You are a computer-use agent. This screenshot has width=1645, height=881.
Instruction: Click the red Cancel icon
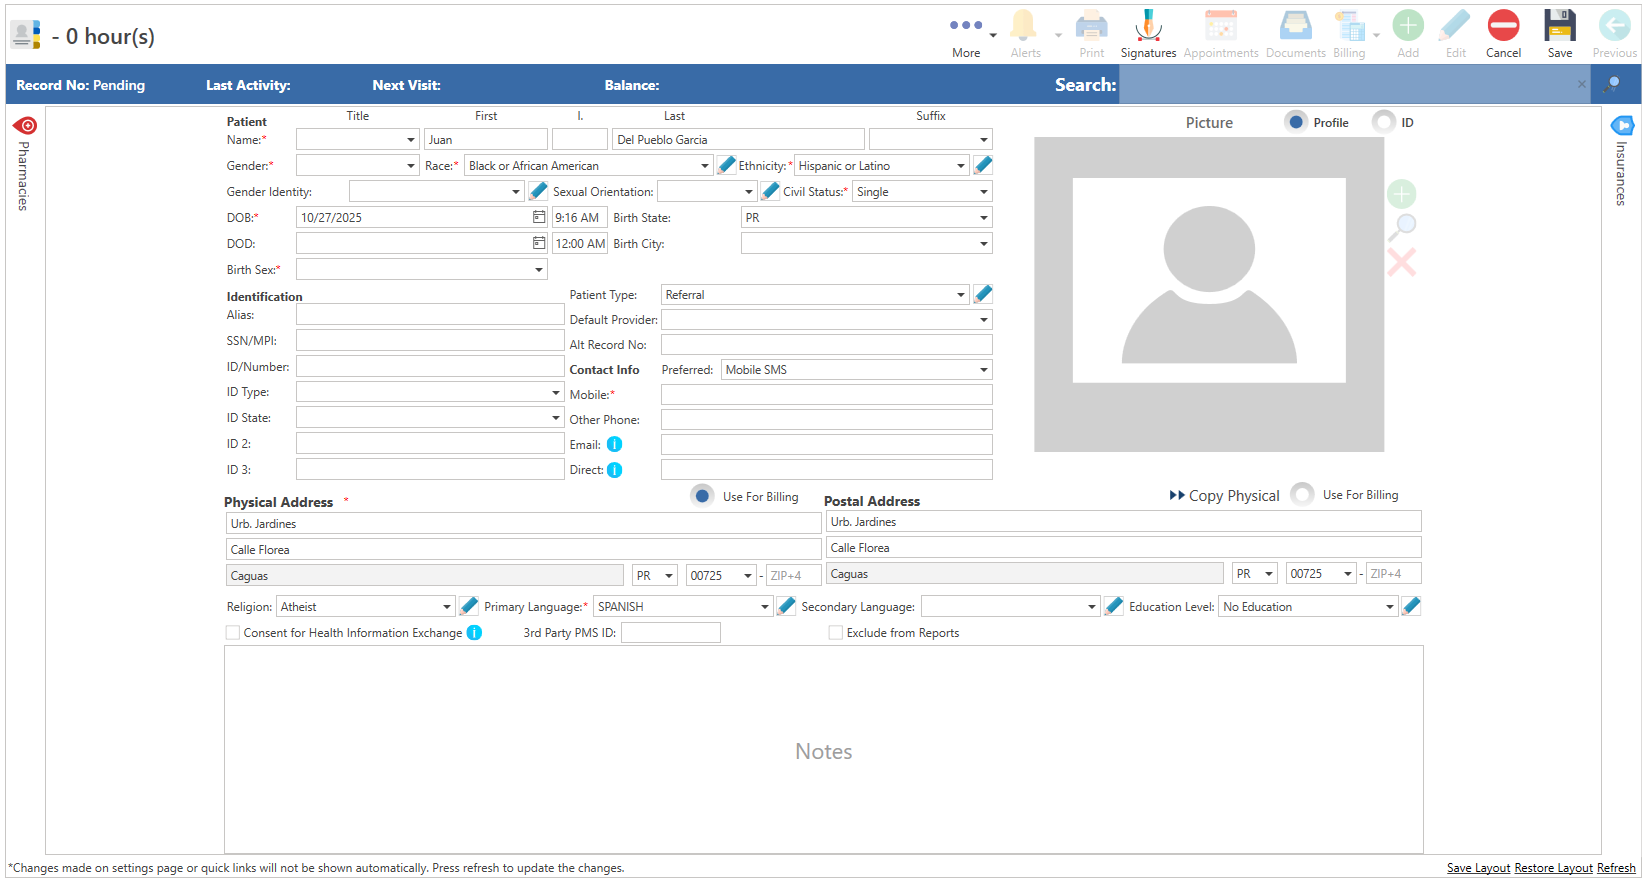point(1503,26)
